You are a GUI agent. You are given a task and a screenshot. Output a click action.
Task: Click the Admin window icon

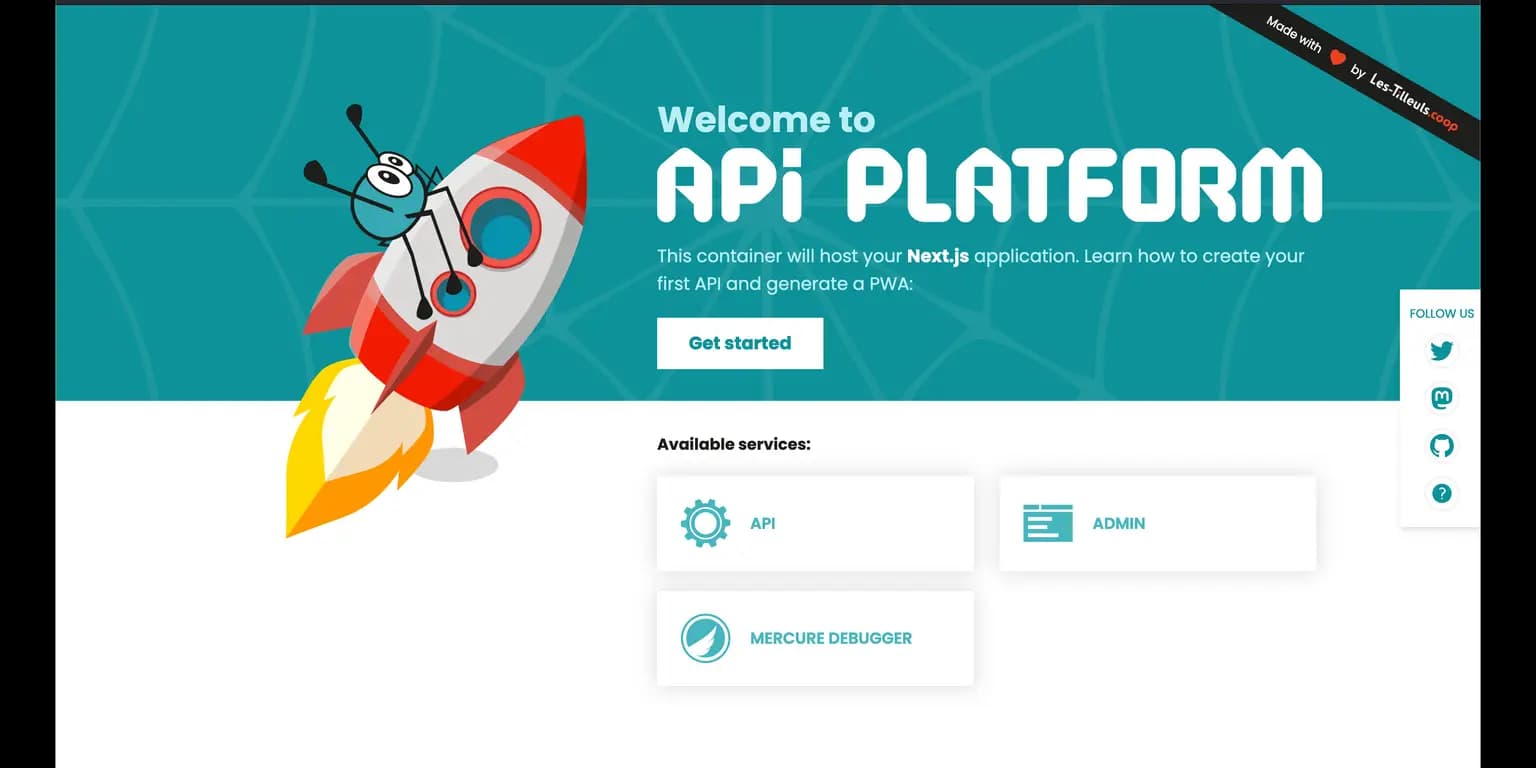coord(1047,523)
